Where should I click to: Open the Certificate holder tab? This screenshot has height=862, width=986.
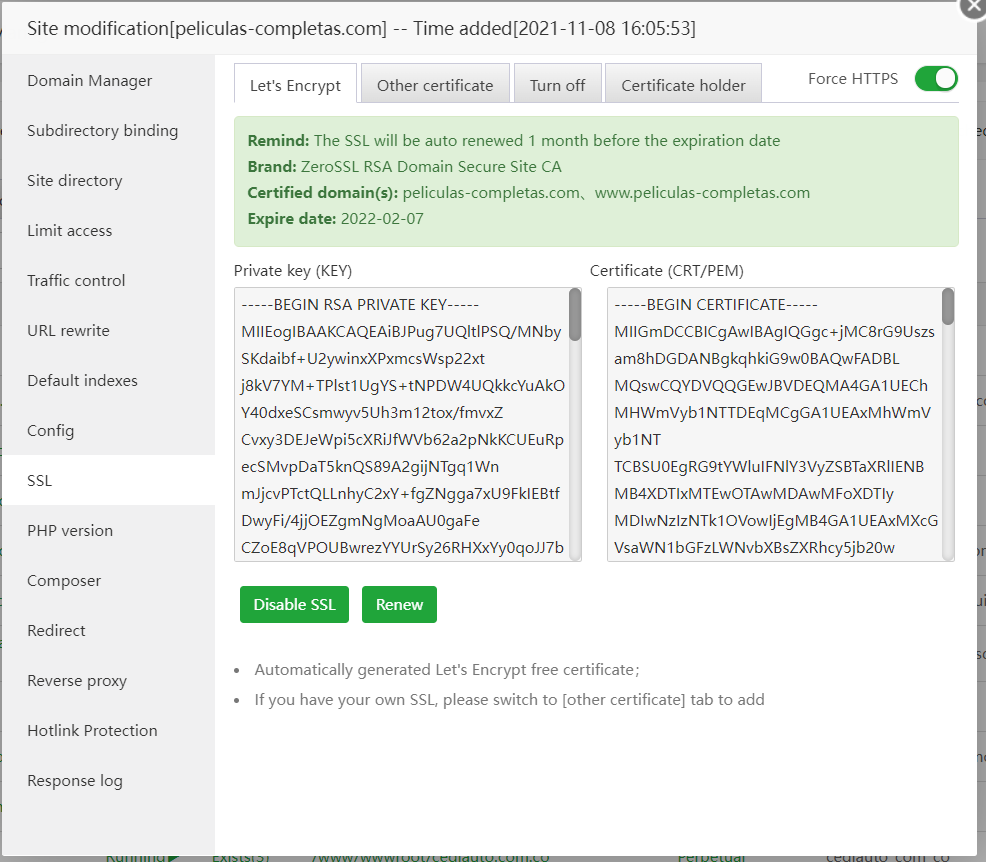[x=683, y=85]
